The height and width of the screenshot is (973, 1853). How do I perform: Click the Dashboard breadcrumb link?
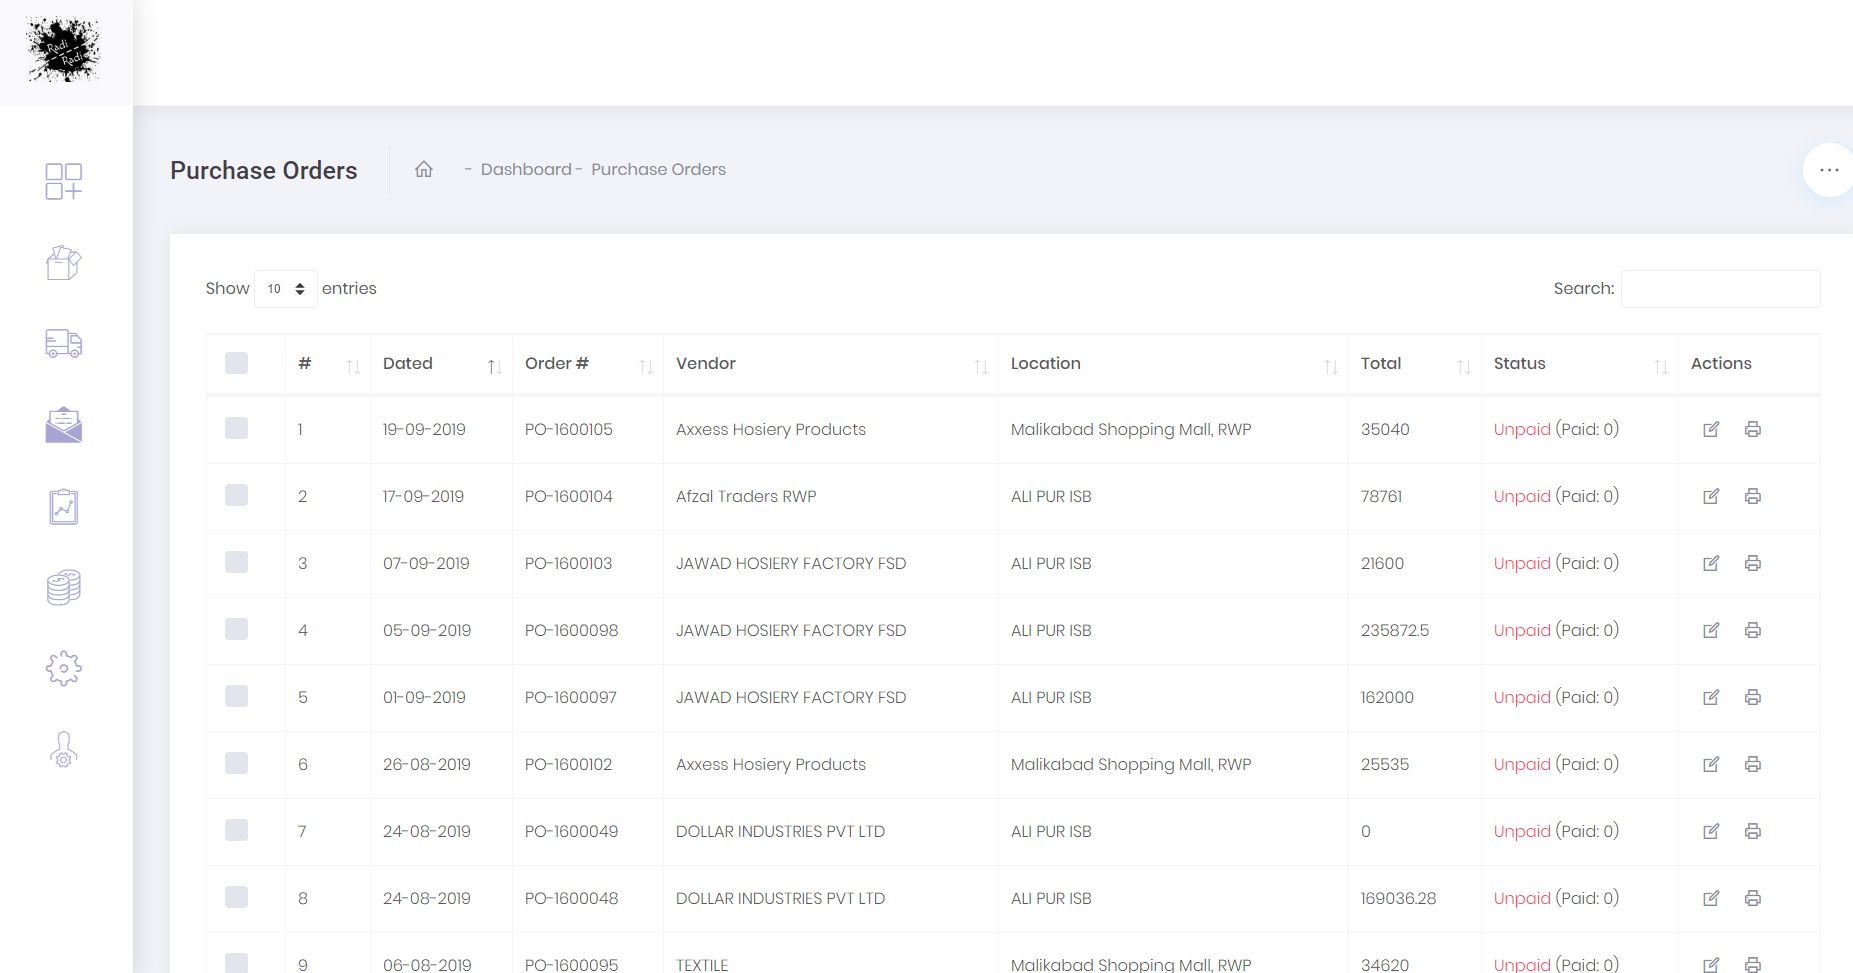pos(526,169)
